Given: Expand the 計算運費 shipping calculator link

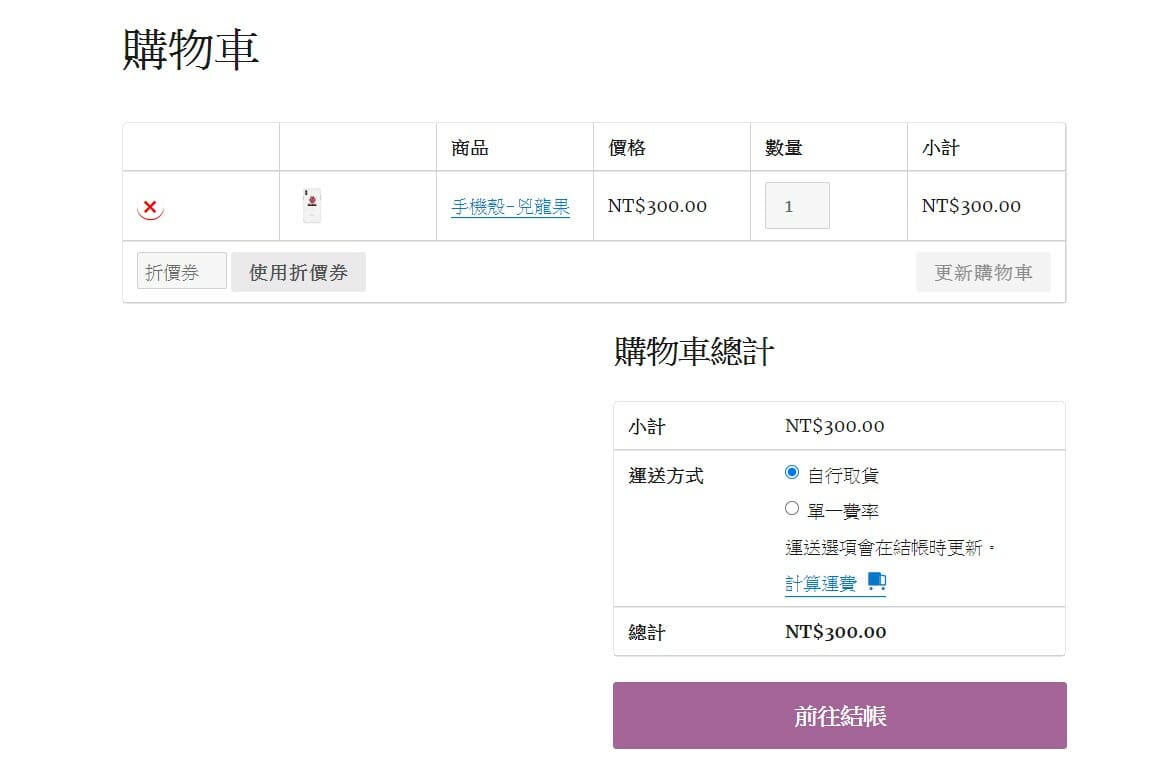Looking at the screenshot, I should point(821,584).
